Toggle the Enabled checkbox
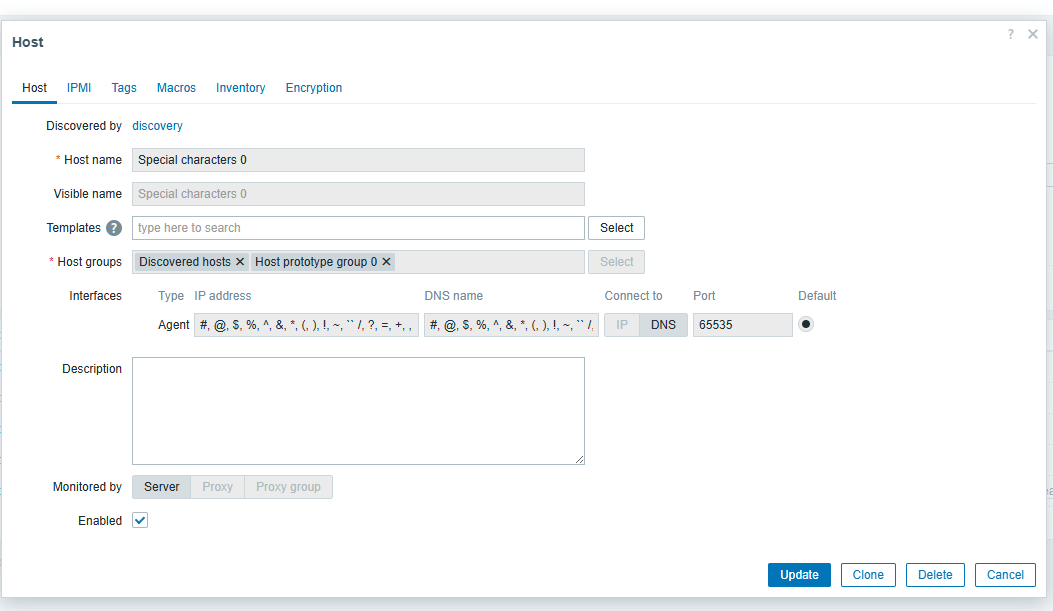1053x611 pixels. (x=140, y=521)
